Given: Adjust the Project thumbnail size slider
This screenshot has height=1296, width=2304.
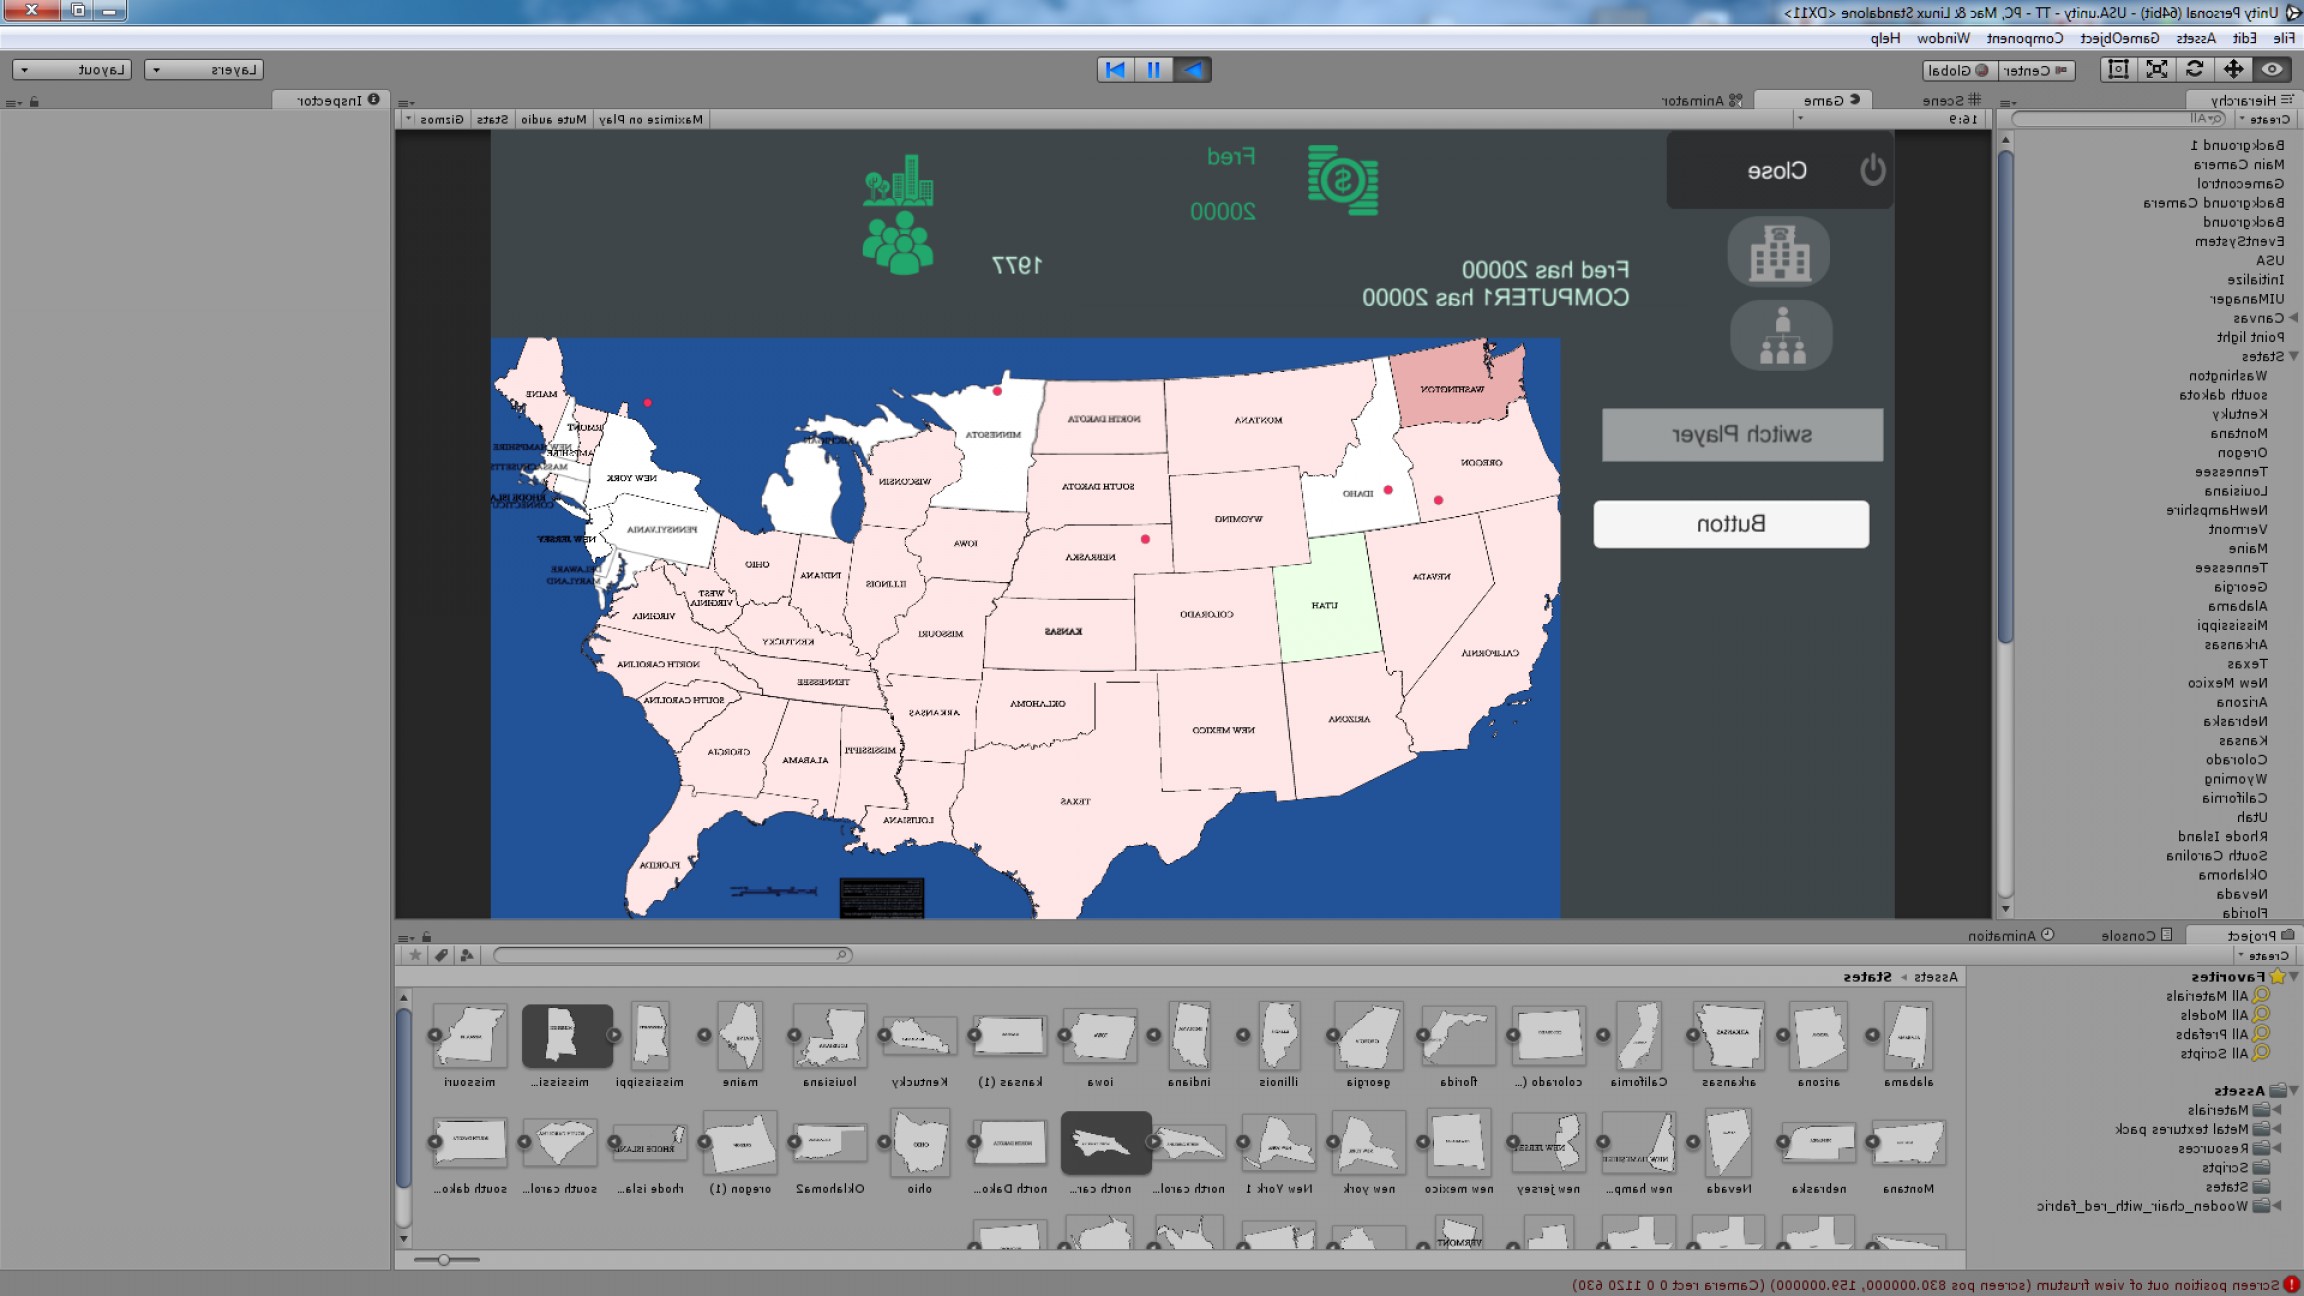Looking at the screenshot, I should click(x=444, y=1259).
